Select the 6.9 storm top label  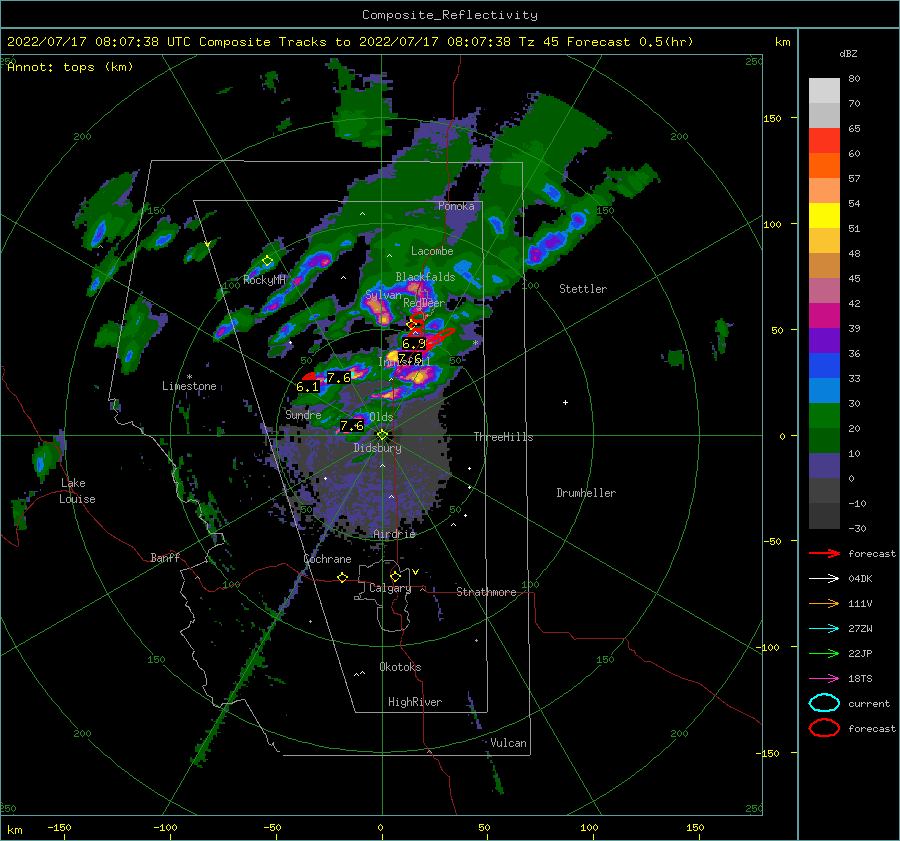[x=413, y=344]
